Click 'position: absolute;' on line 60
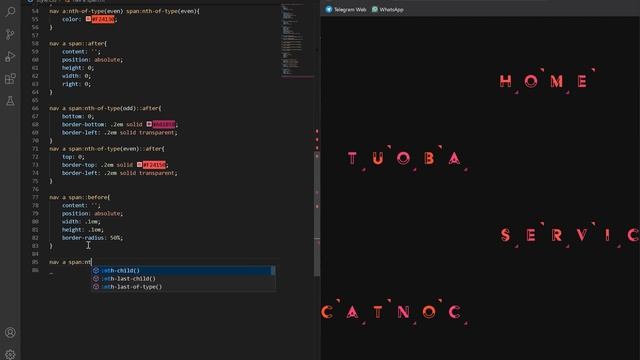Image resolution: width=640 pixels, height=360 pixels. 92,60
